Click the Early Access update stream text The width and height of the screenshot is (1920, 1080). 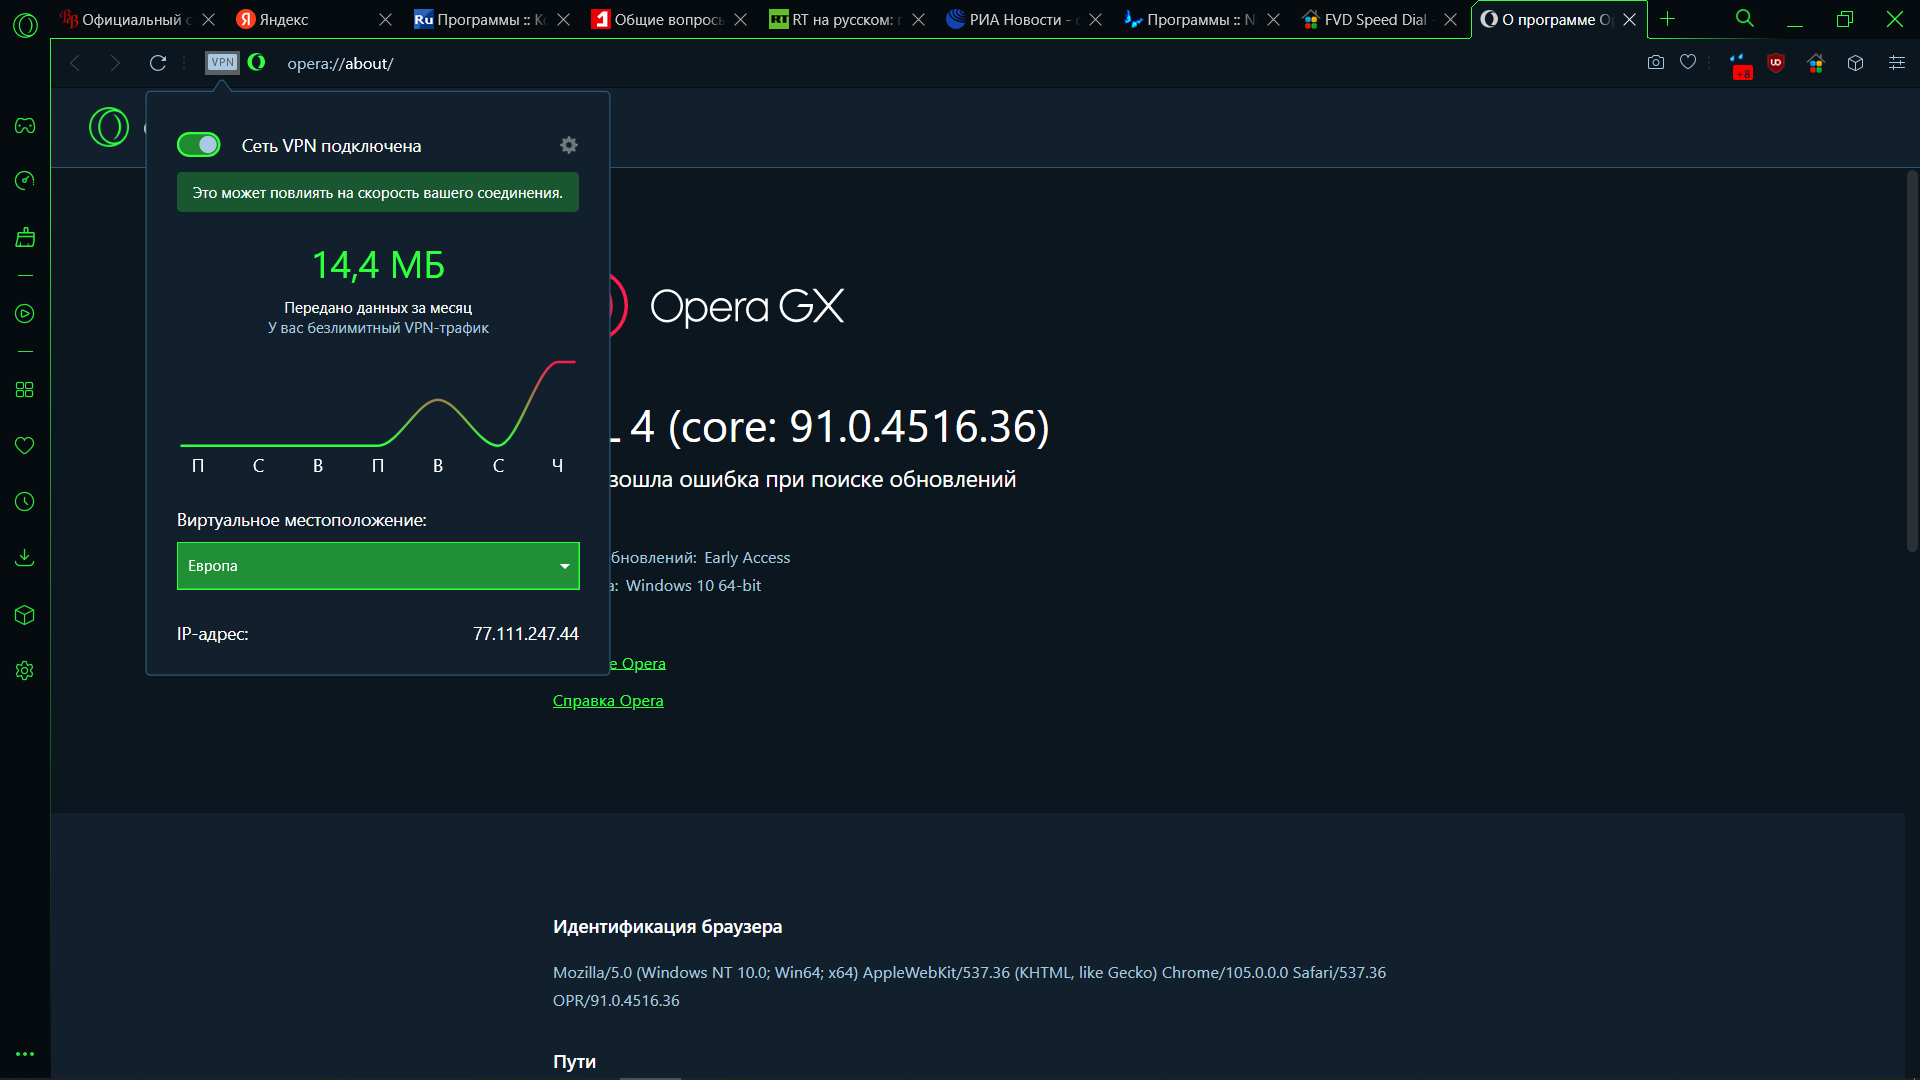pos(747,558)
